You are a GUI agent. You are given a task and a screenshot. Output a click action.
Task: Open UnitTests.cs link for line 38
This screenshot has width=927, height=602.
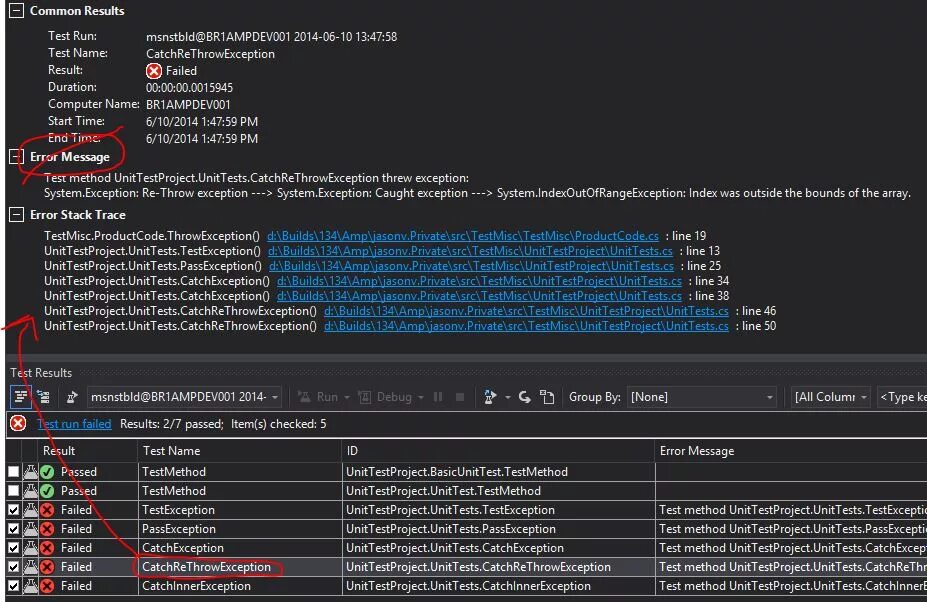(479, 296)
